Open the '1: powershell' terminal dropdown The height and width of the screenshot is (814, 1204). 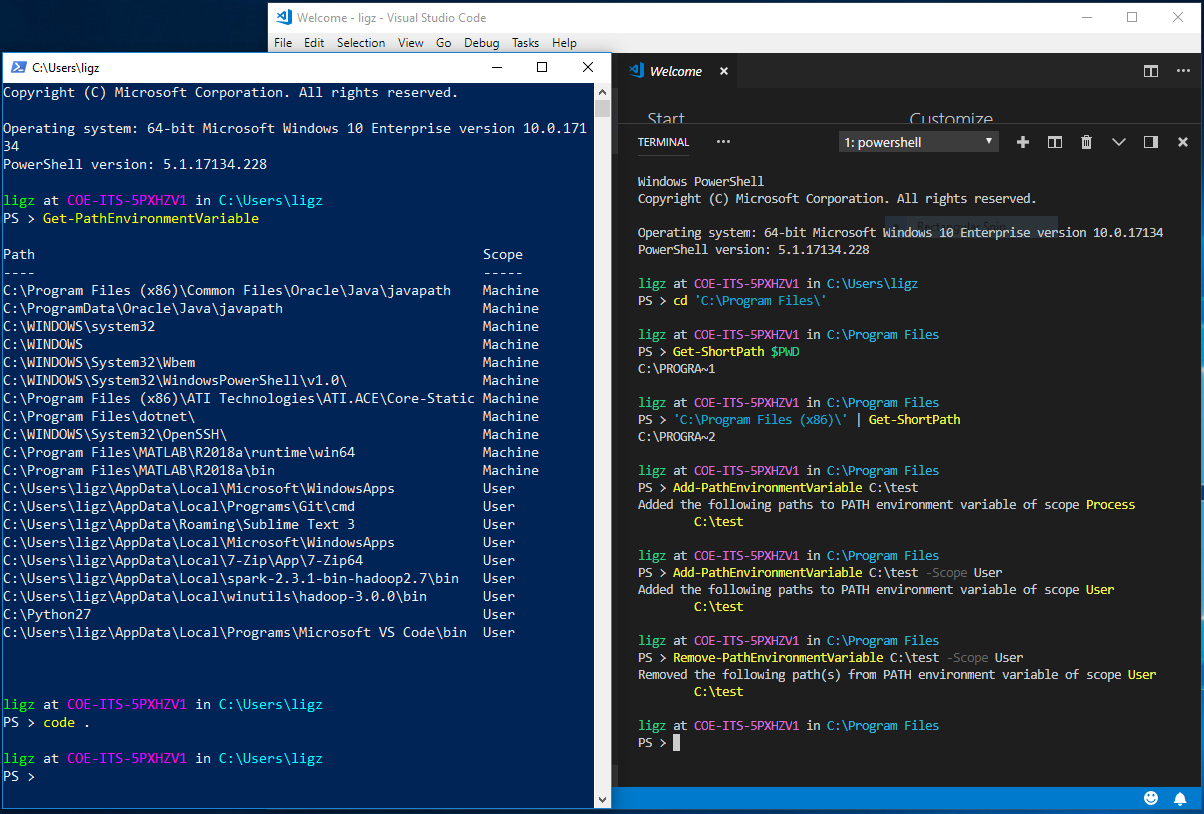(919, 142)
